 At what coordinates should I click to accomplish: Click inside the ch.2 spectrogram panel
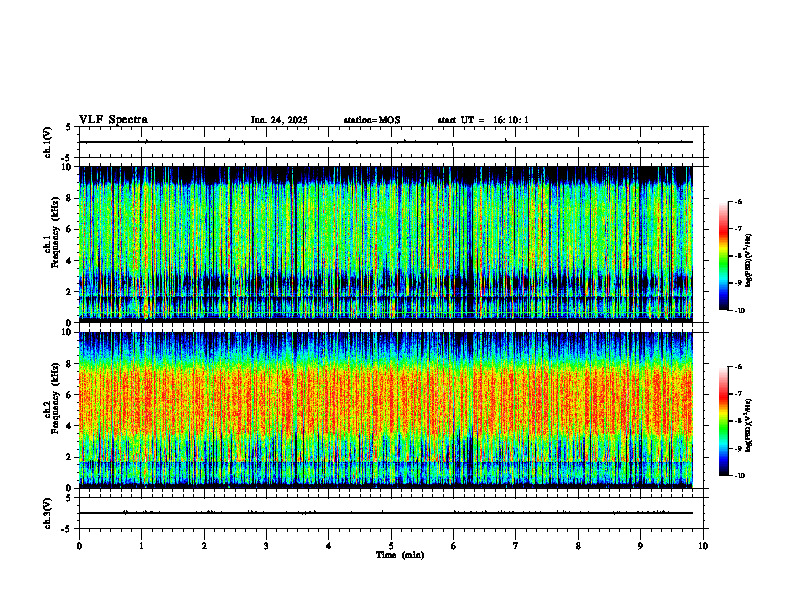385,410
